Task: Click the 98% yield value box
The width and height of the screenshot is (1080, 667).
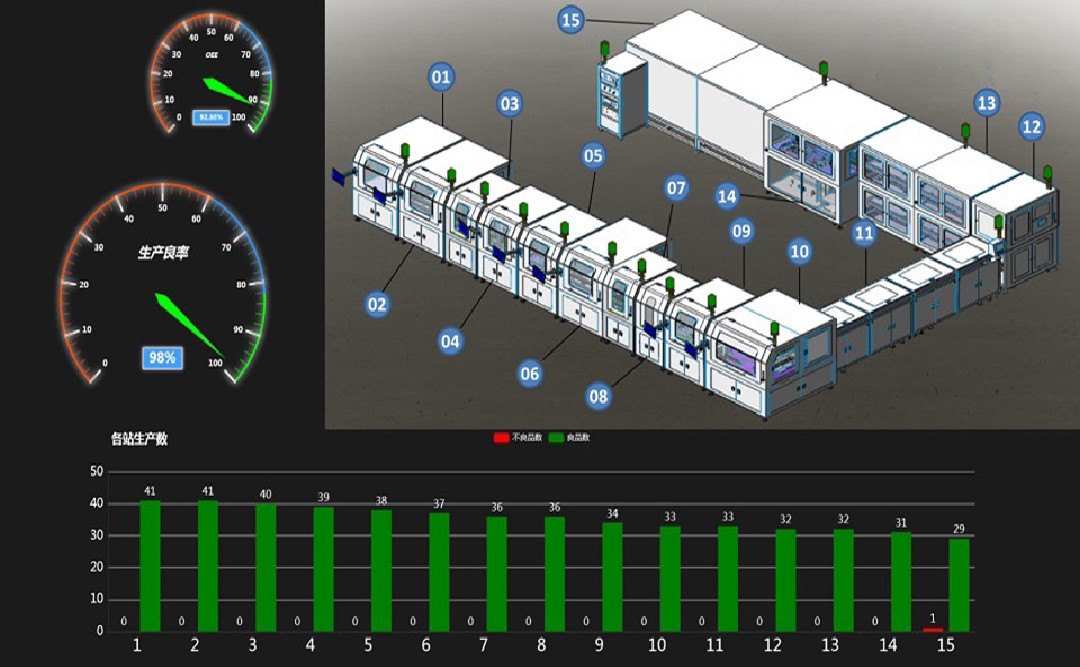Action: (162, 357)
